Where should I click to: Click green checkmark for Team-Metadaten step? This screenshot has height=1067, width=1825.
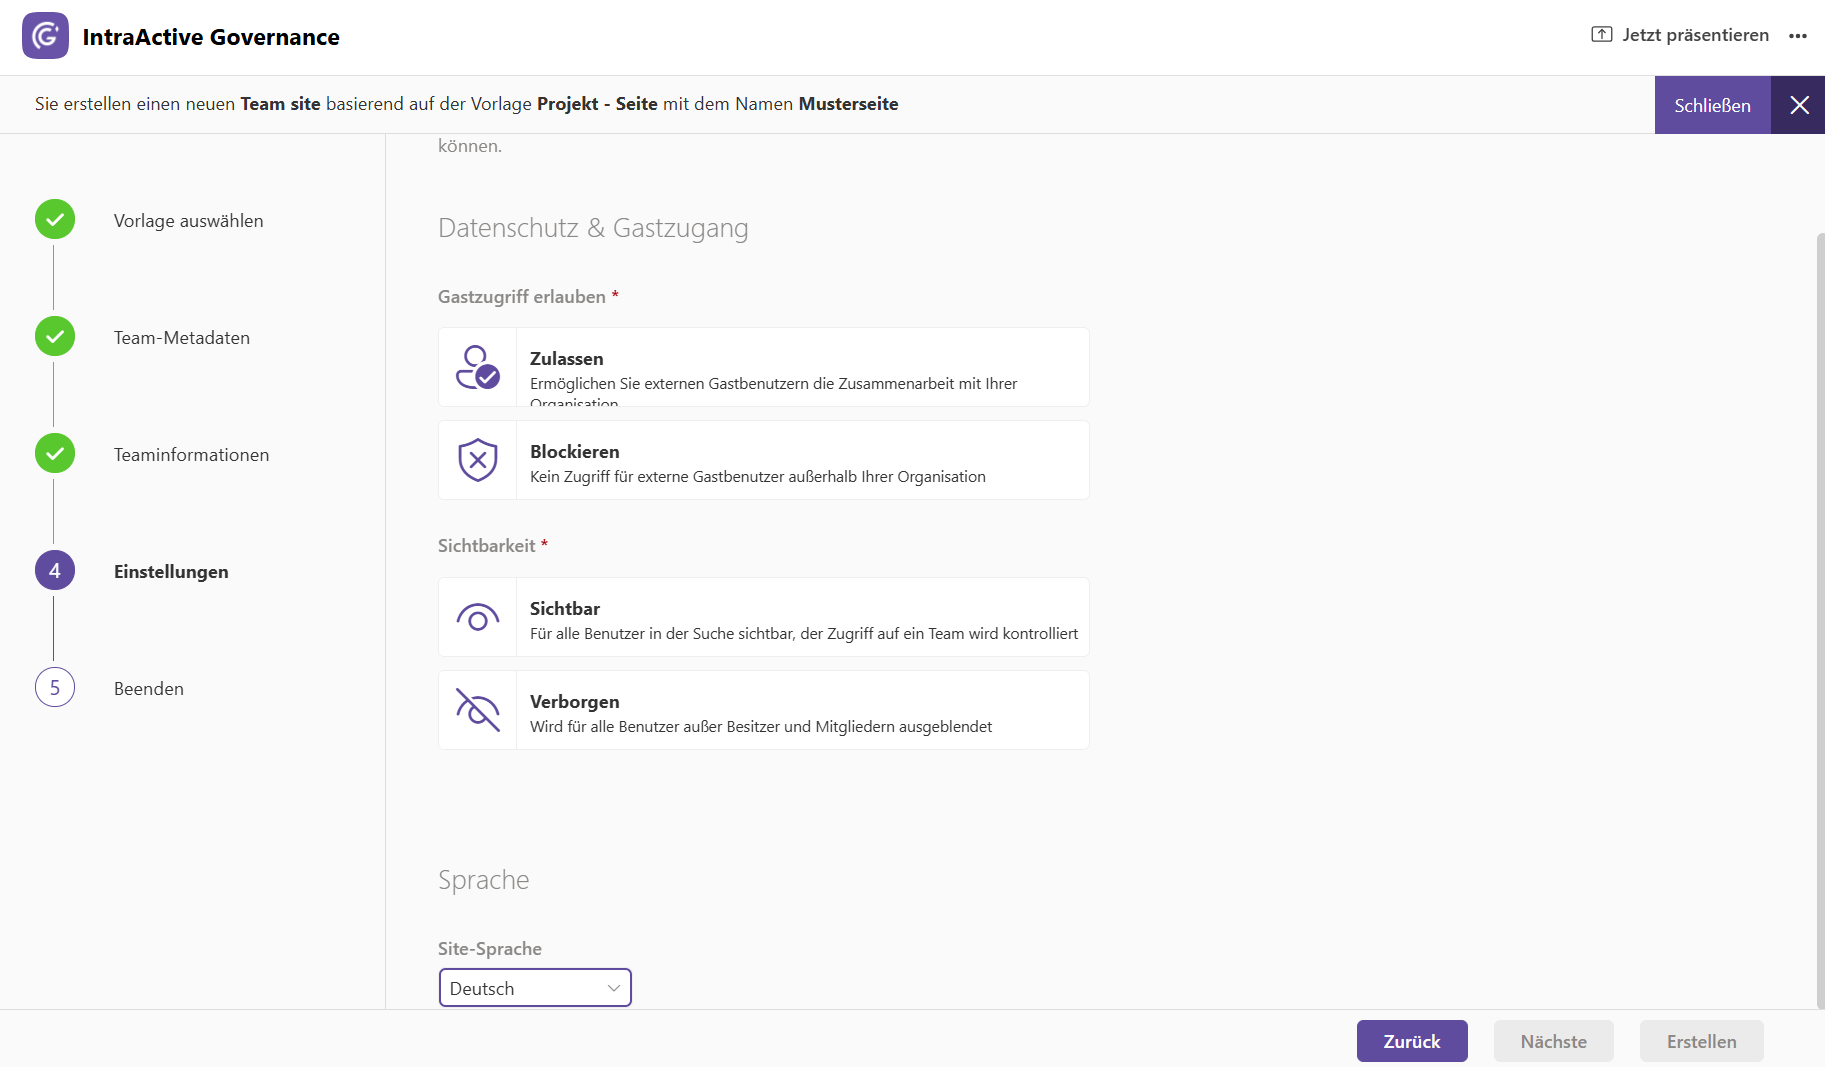click(55, 337)
